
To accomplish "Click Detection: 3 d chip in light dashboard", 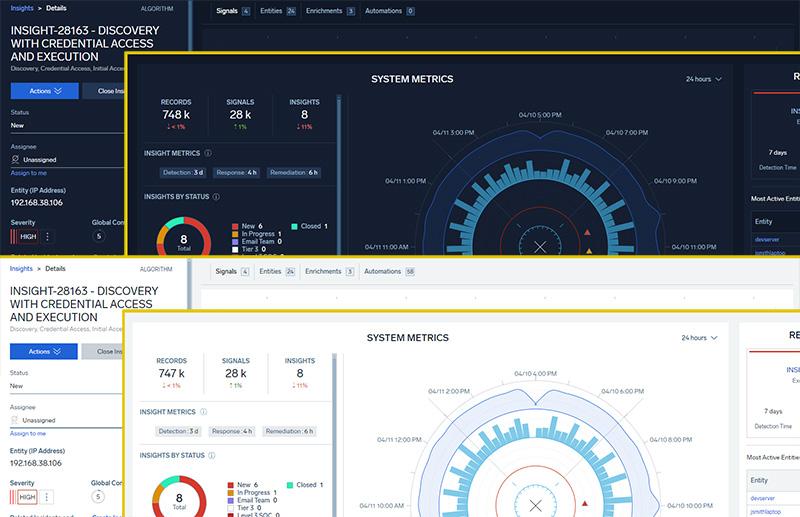I will pos(178,431).
